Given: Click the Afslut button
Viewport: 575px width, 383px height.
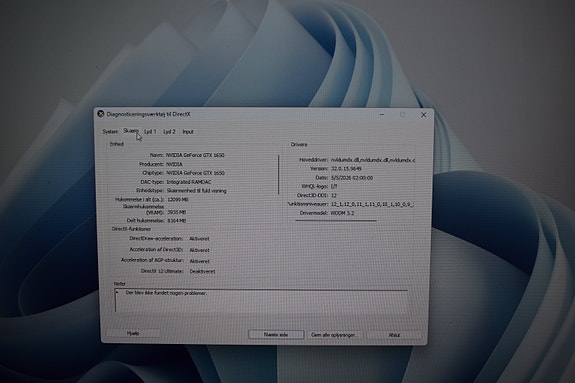Looking at the screenshot, I should click(394, 335).
